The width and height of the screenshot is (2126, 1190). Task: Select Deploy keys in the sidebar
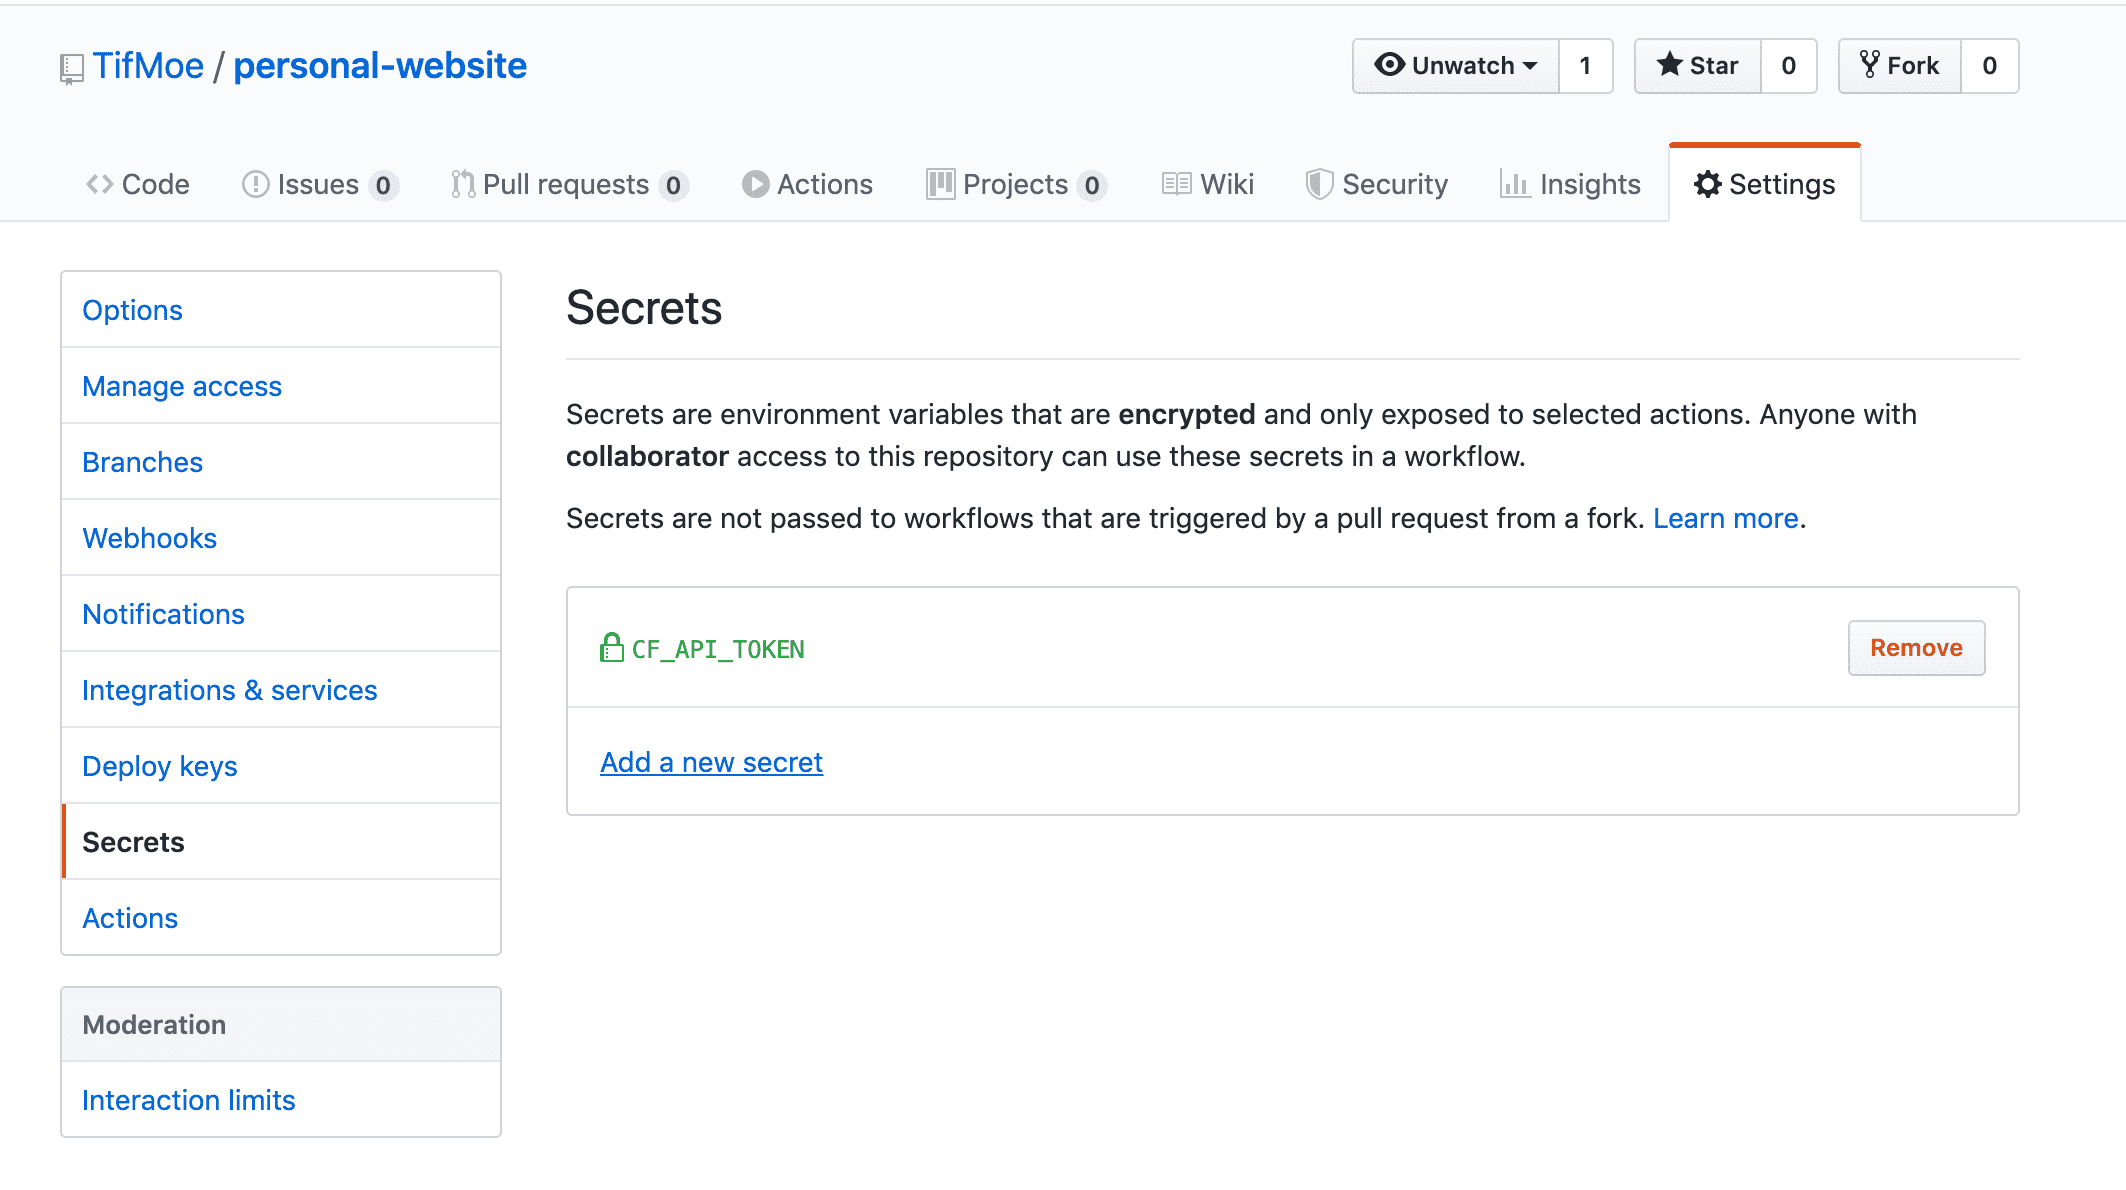click(160, 767)
